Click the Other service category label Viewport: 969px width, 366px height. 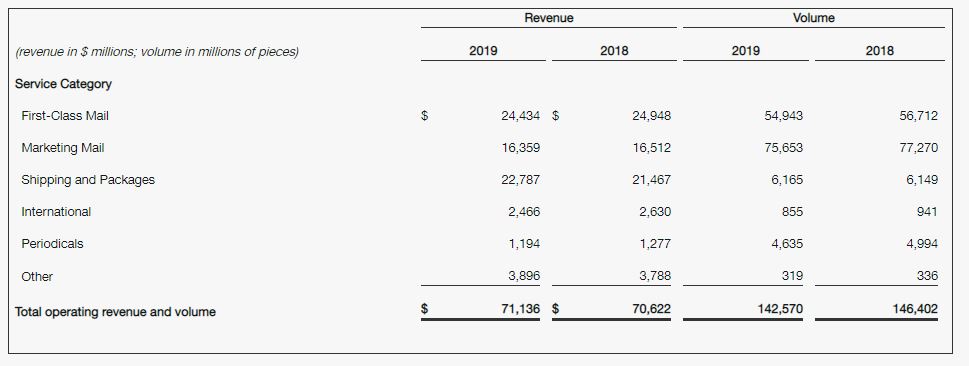pyautogui.click(x=37, y=276)
